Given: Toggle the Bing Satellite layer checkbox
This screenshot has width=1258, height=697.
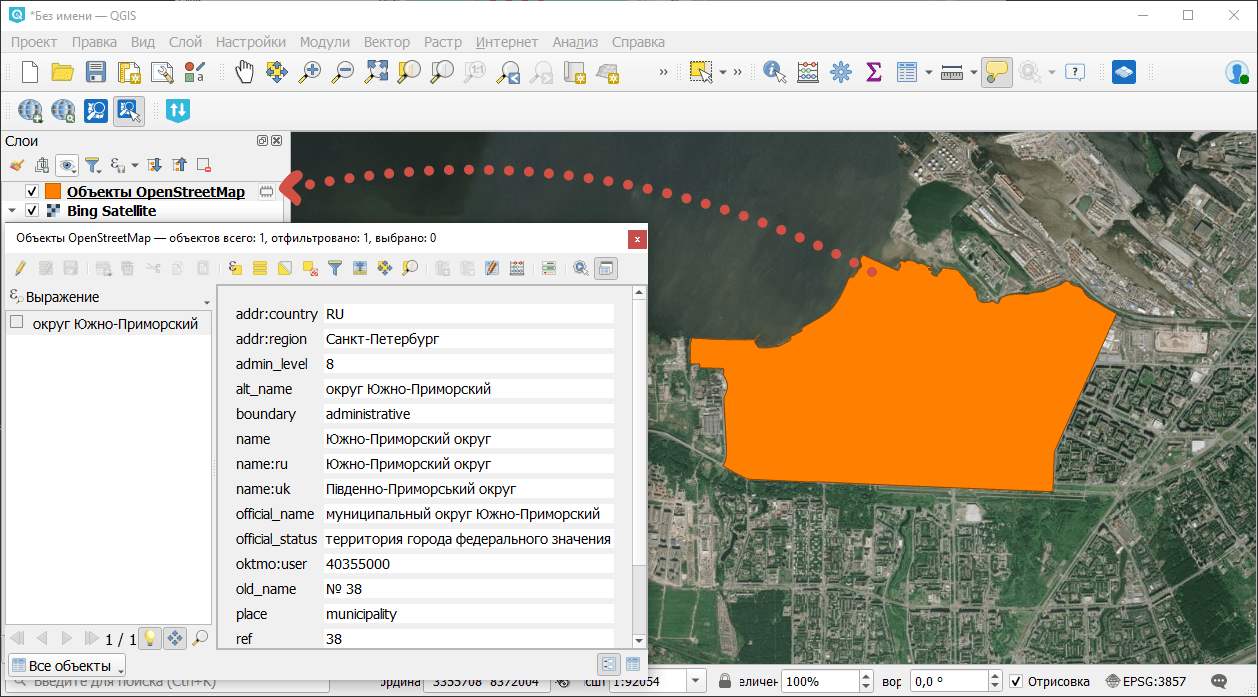Looking at the screenshot, I should (32, 211).
